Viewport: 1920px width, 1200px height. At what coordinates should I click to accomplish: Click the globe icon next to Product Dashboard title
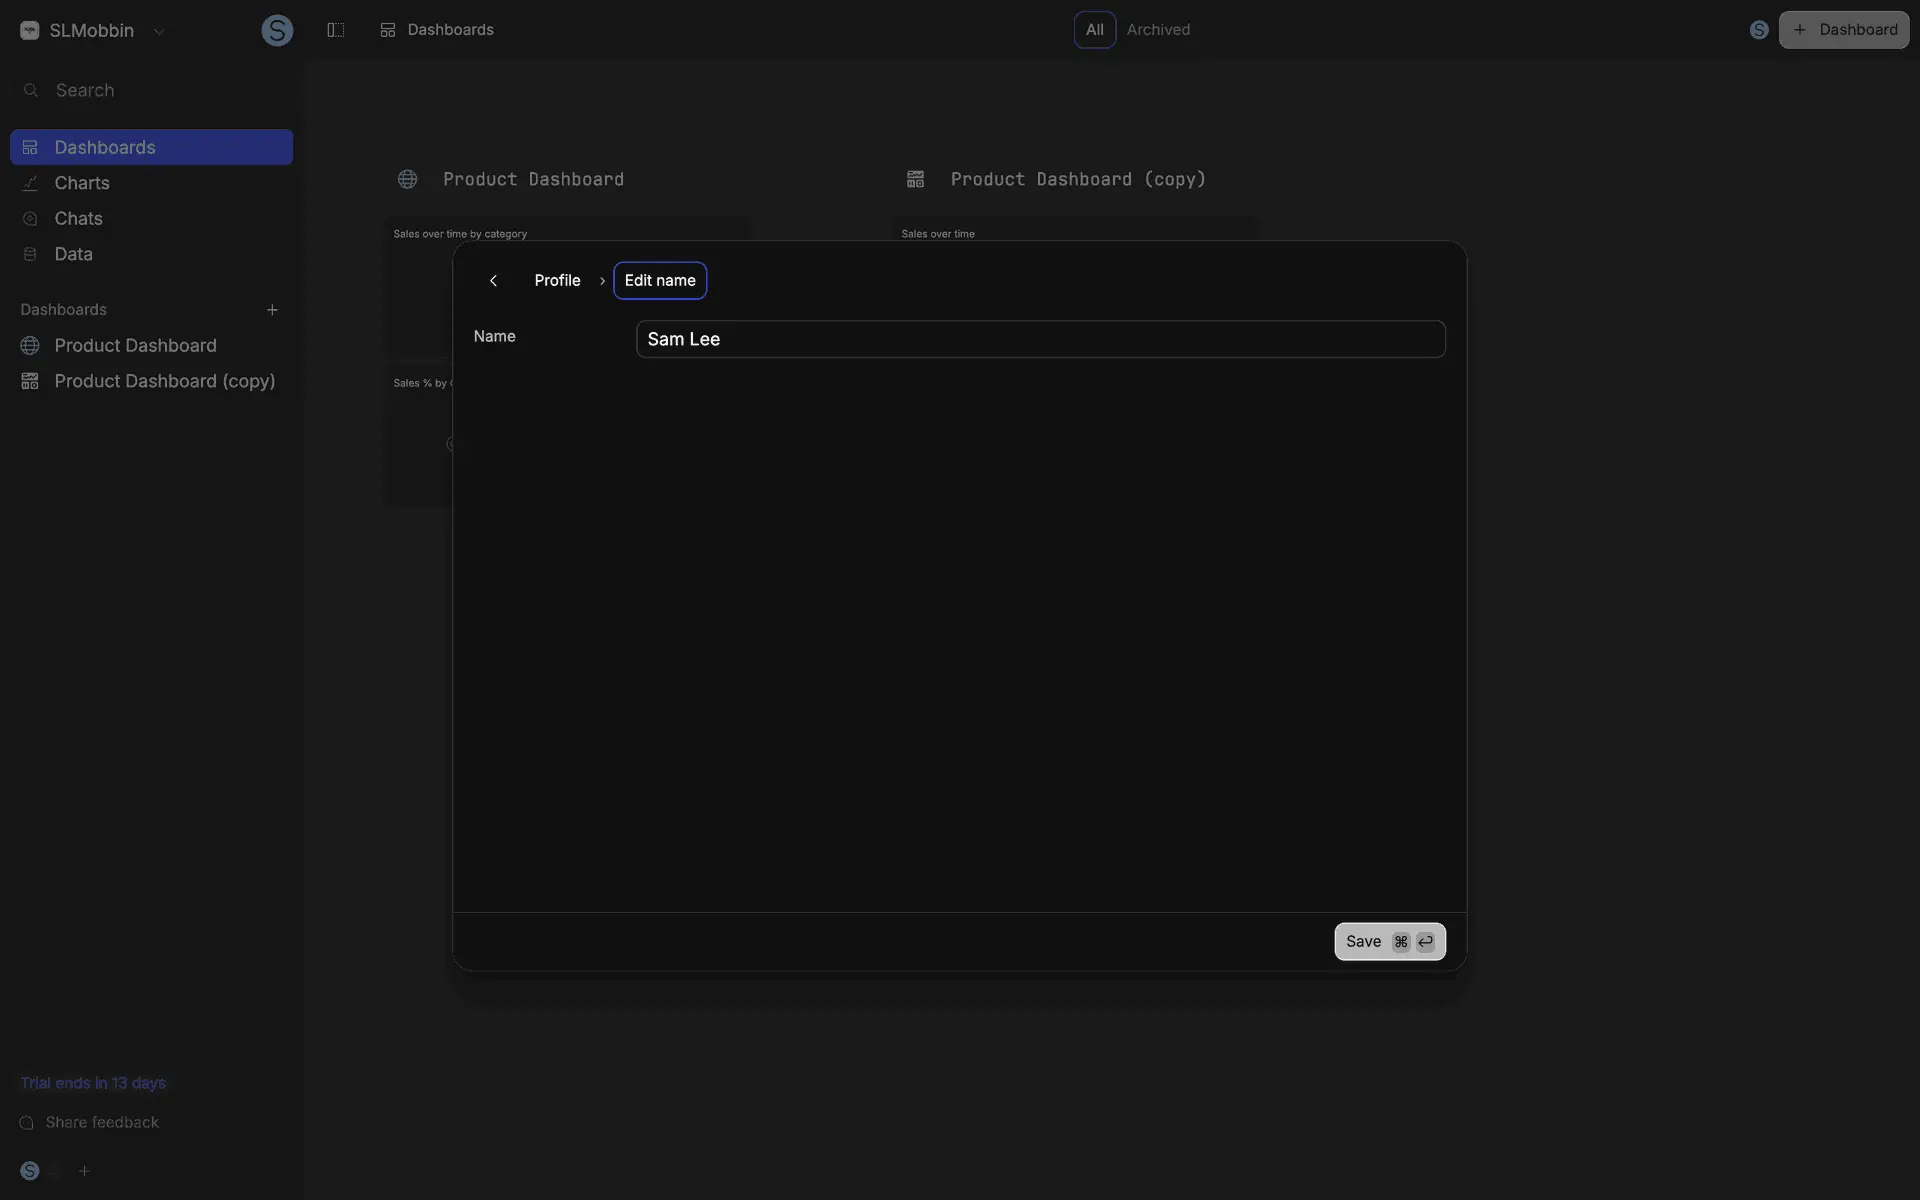point(407,179)
